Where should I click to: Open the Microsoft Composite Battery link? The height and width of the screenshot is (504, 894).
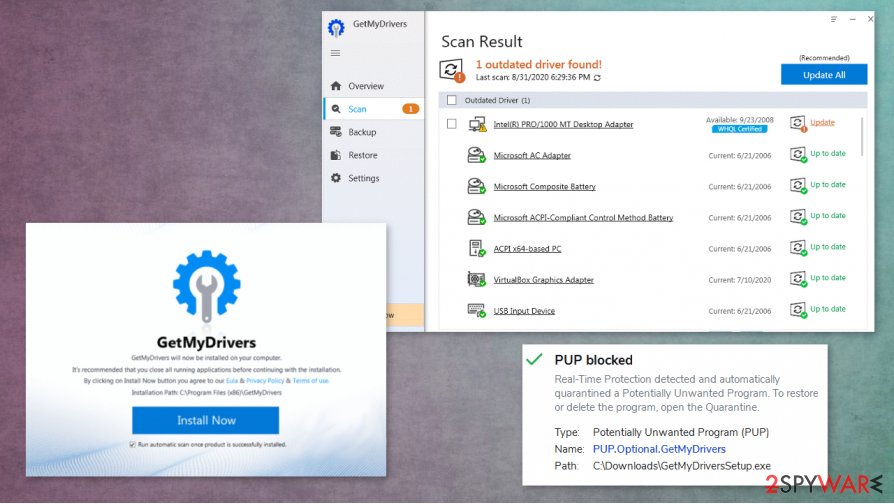[544, 186]
